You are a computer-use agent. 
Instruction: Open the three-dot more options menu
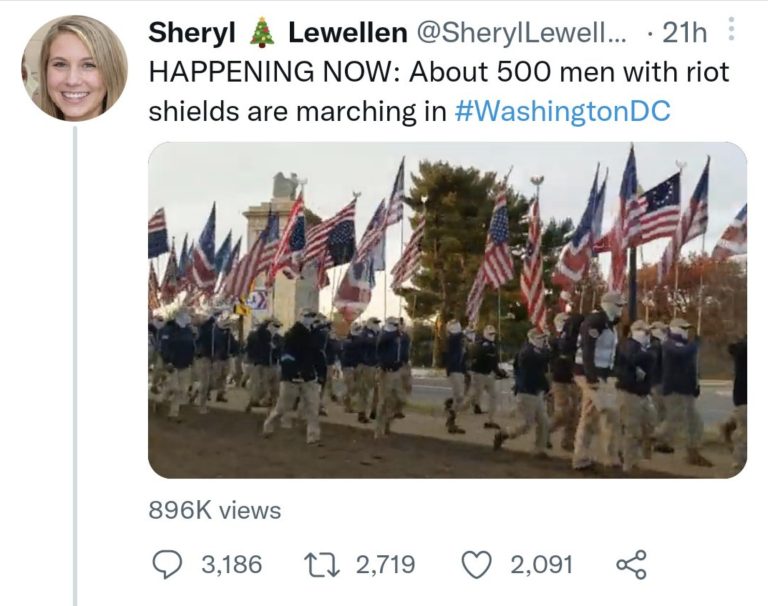click(x=733, y=32)
